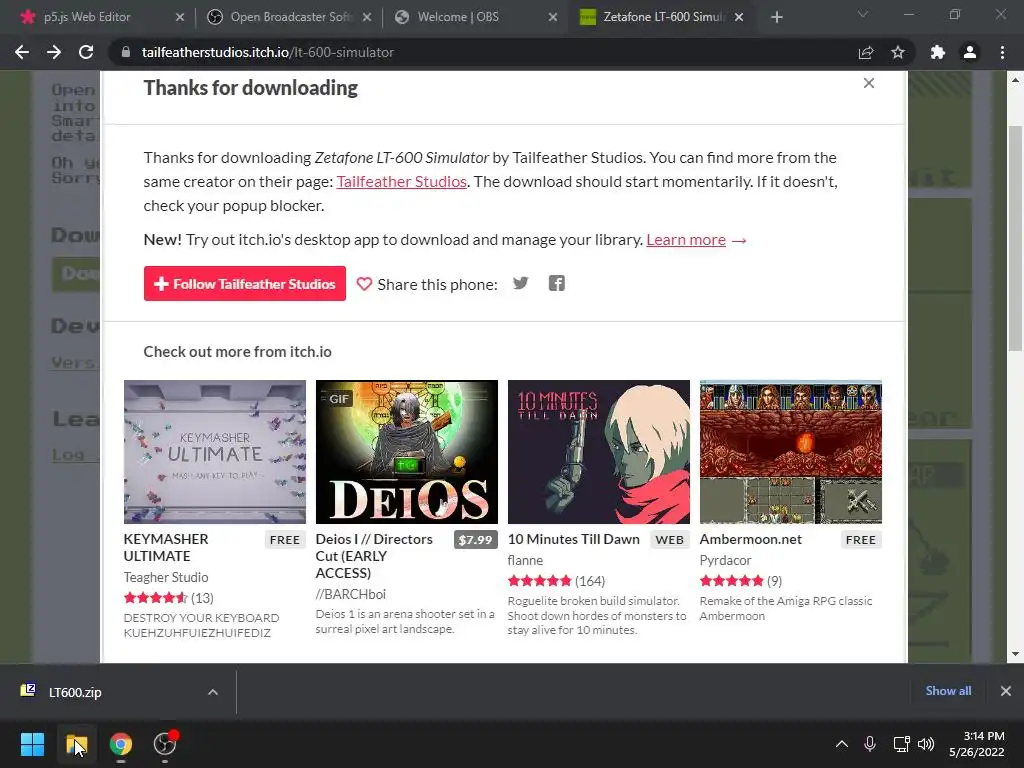Open Teagher Studio author page
Viewport: 1024px width, 768px height.
pyautogui.click(x=166, y=577)
